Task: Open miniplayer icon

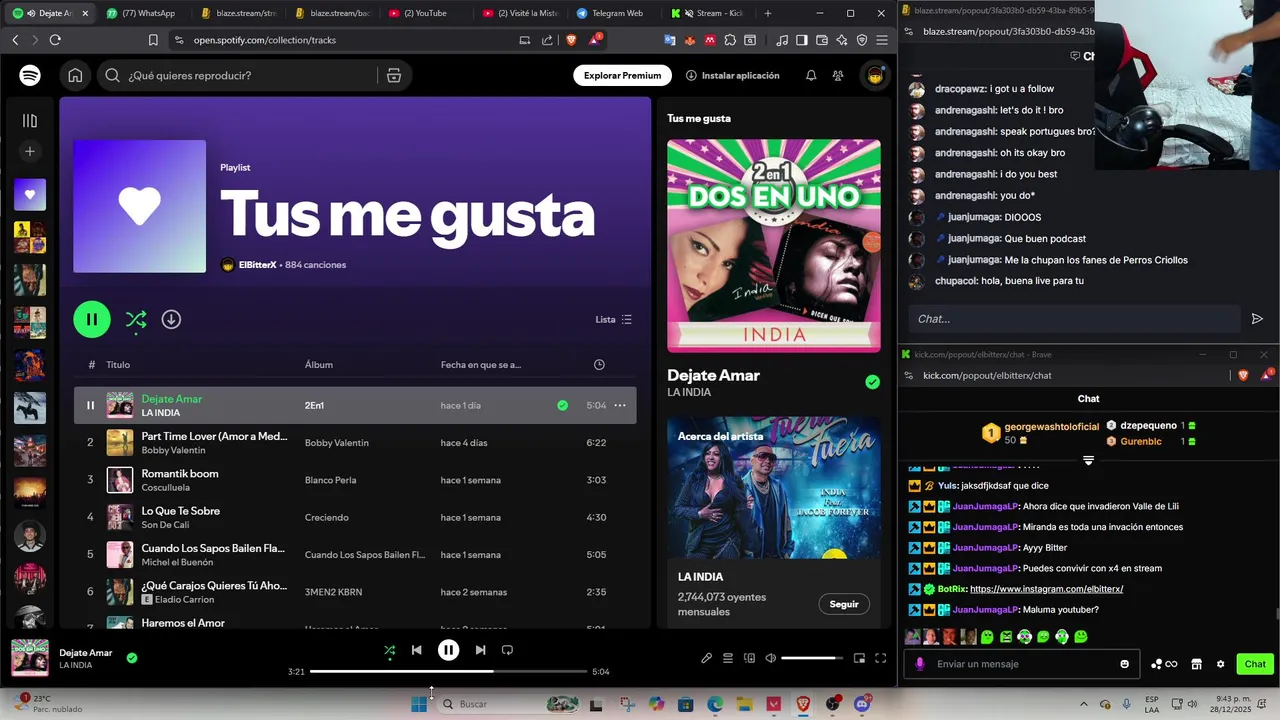Action: click(859, 658)
